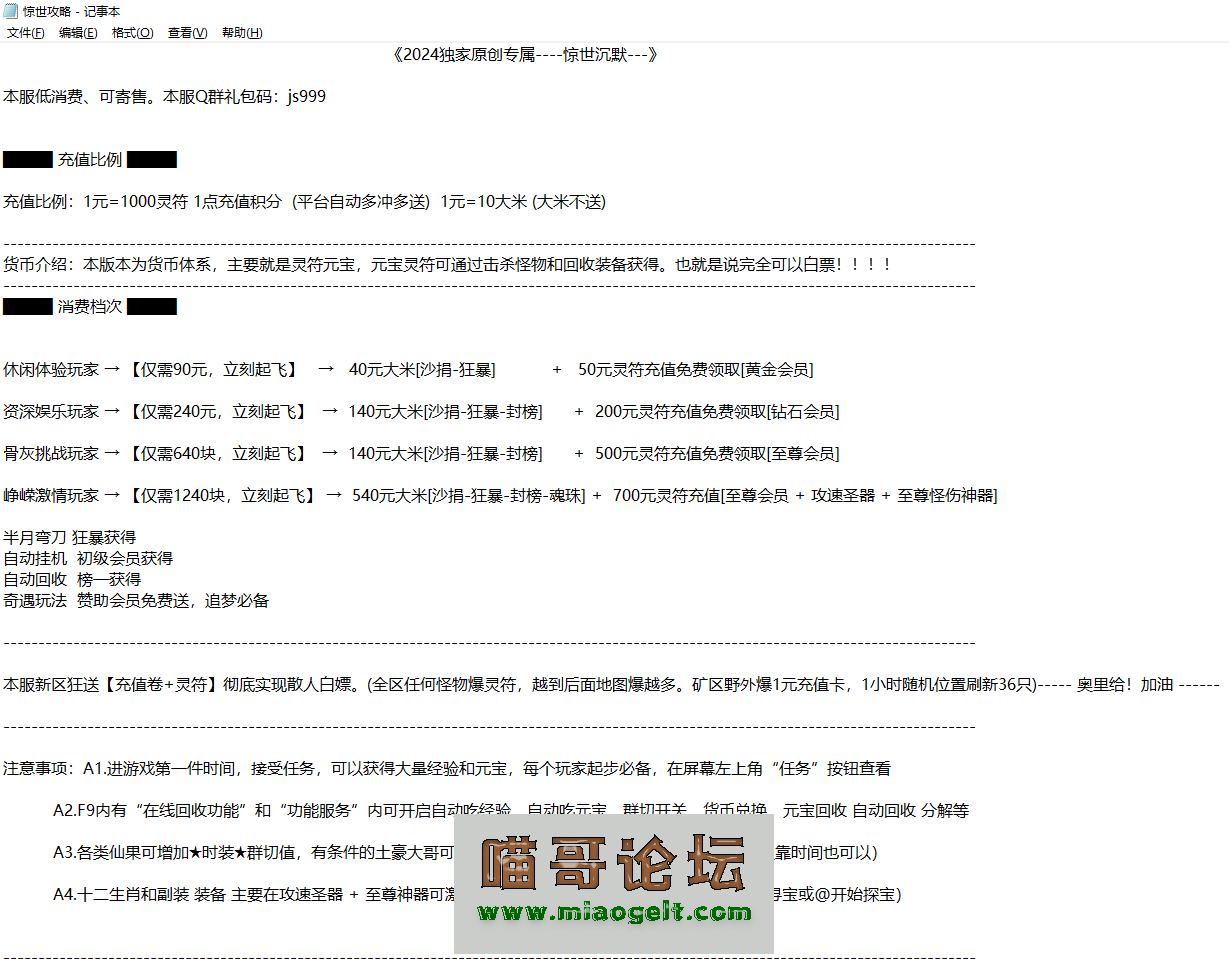Click the black block left of 充值比例

click(27, 160)
